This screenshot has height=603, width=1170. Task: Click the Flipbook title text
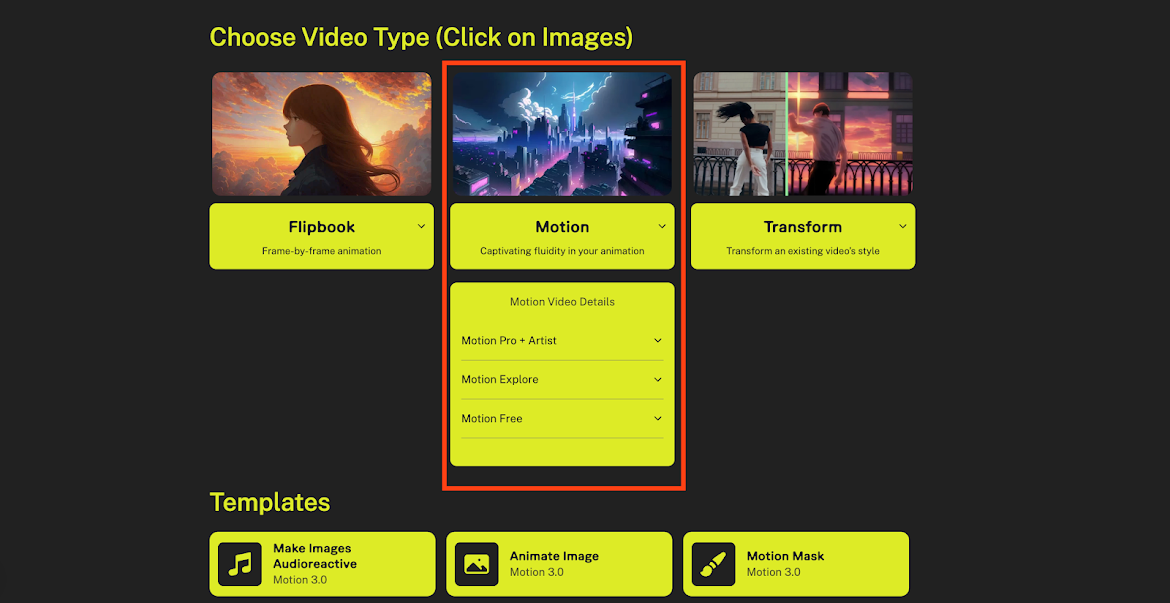[321, 227]
